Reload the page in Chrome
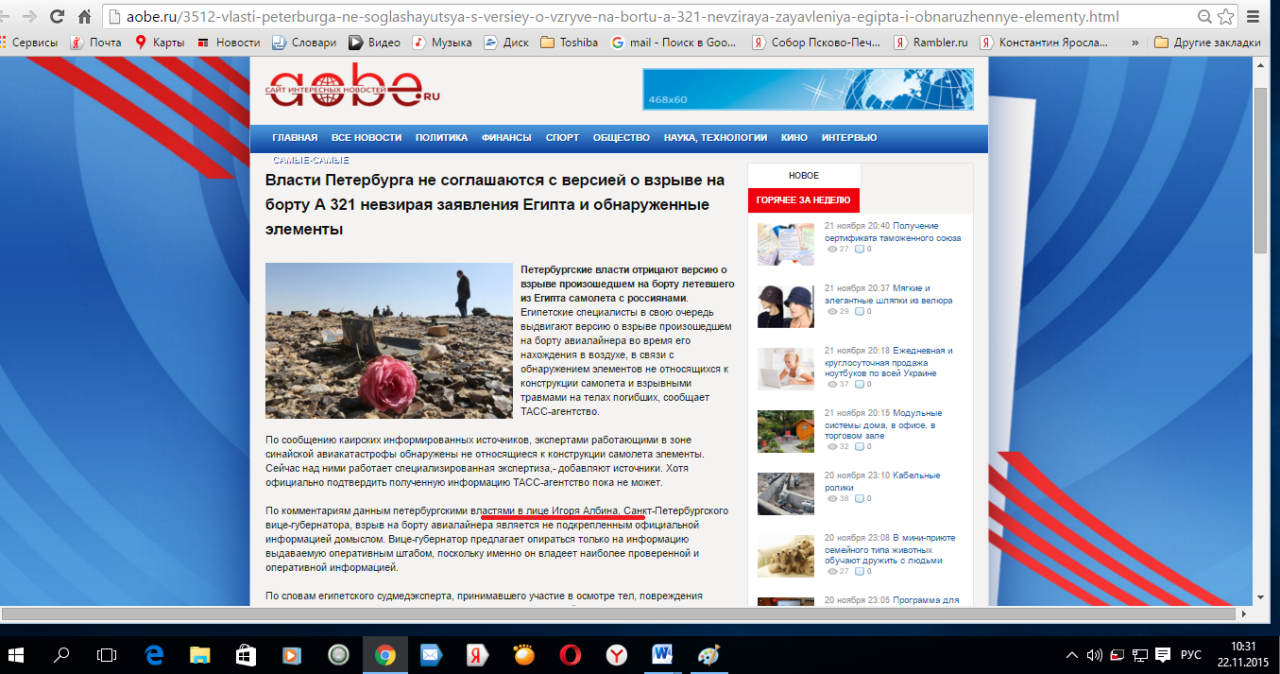 click(x=57, y=17)
